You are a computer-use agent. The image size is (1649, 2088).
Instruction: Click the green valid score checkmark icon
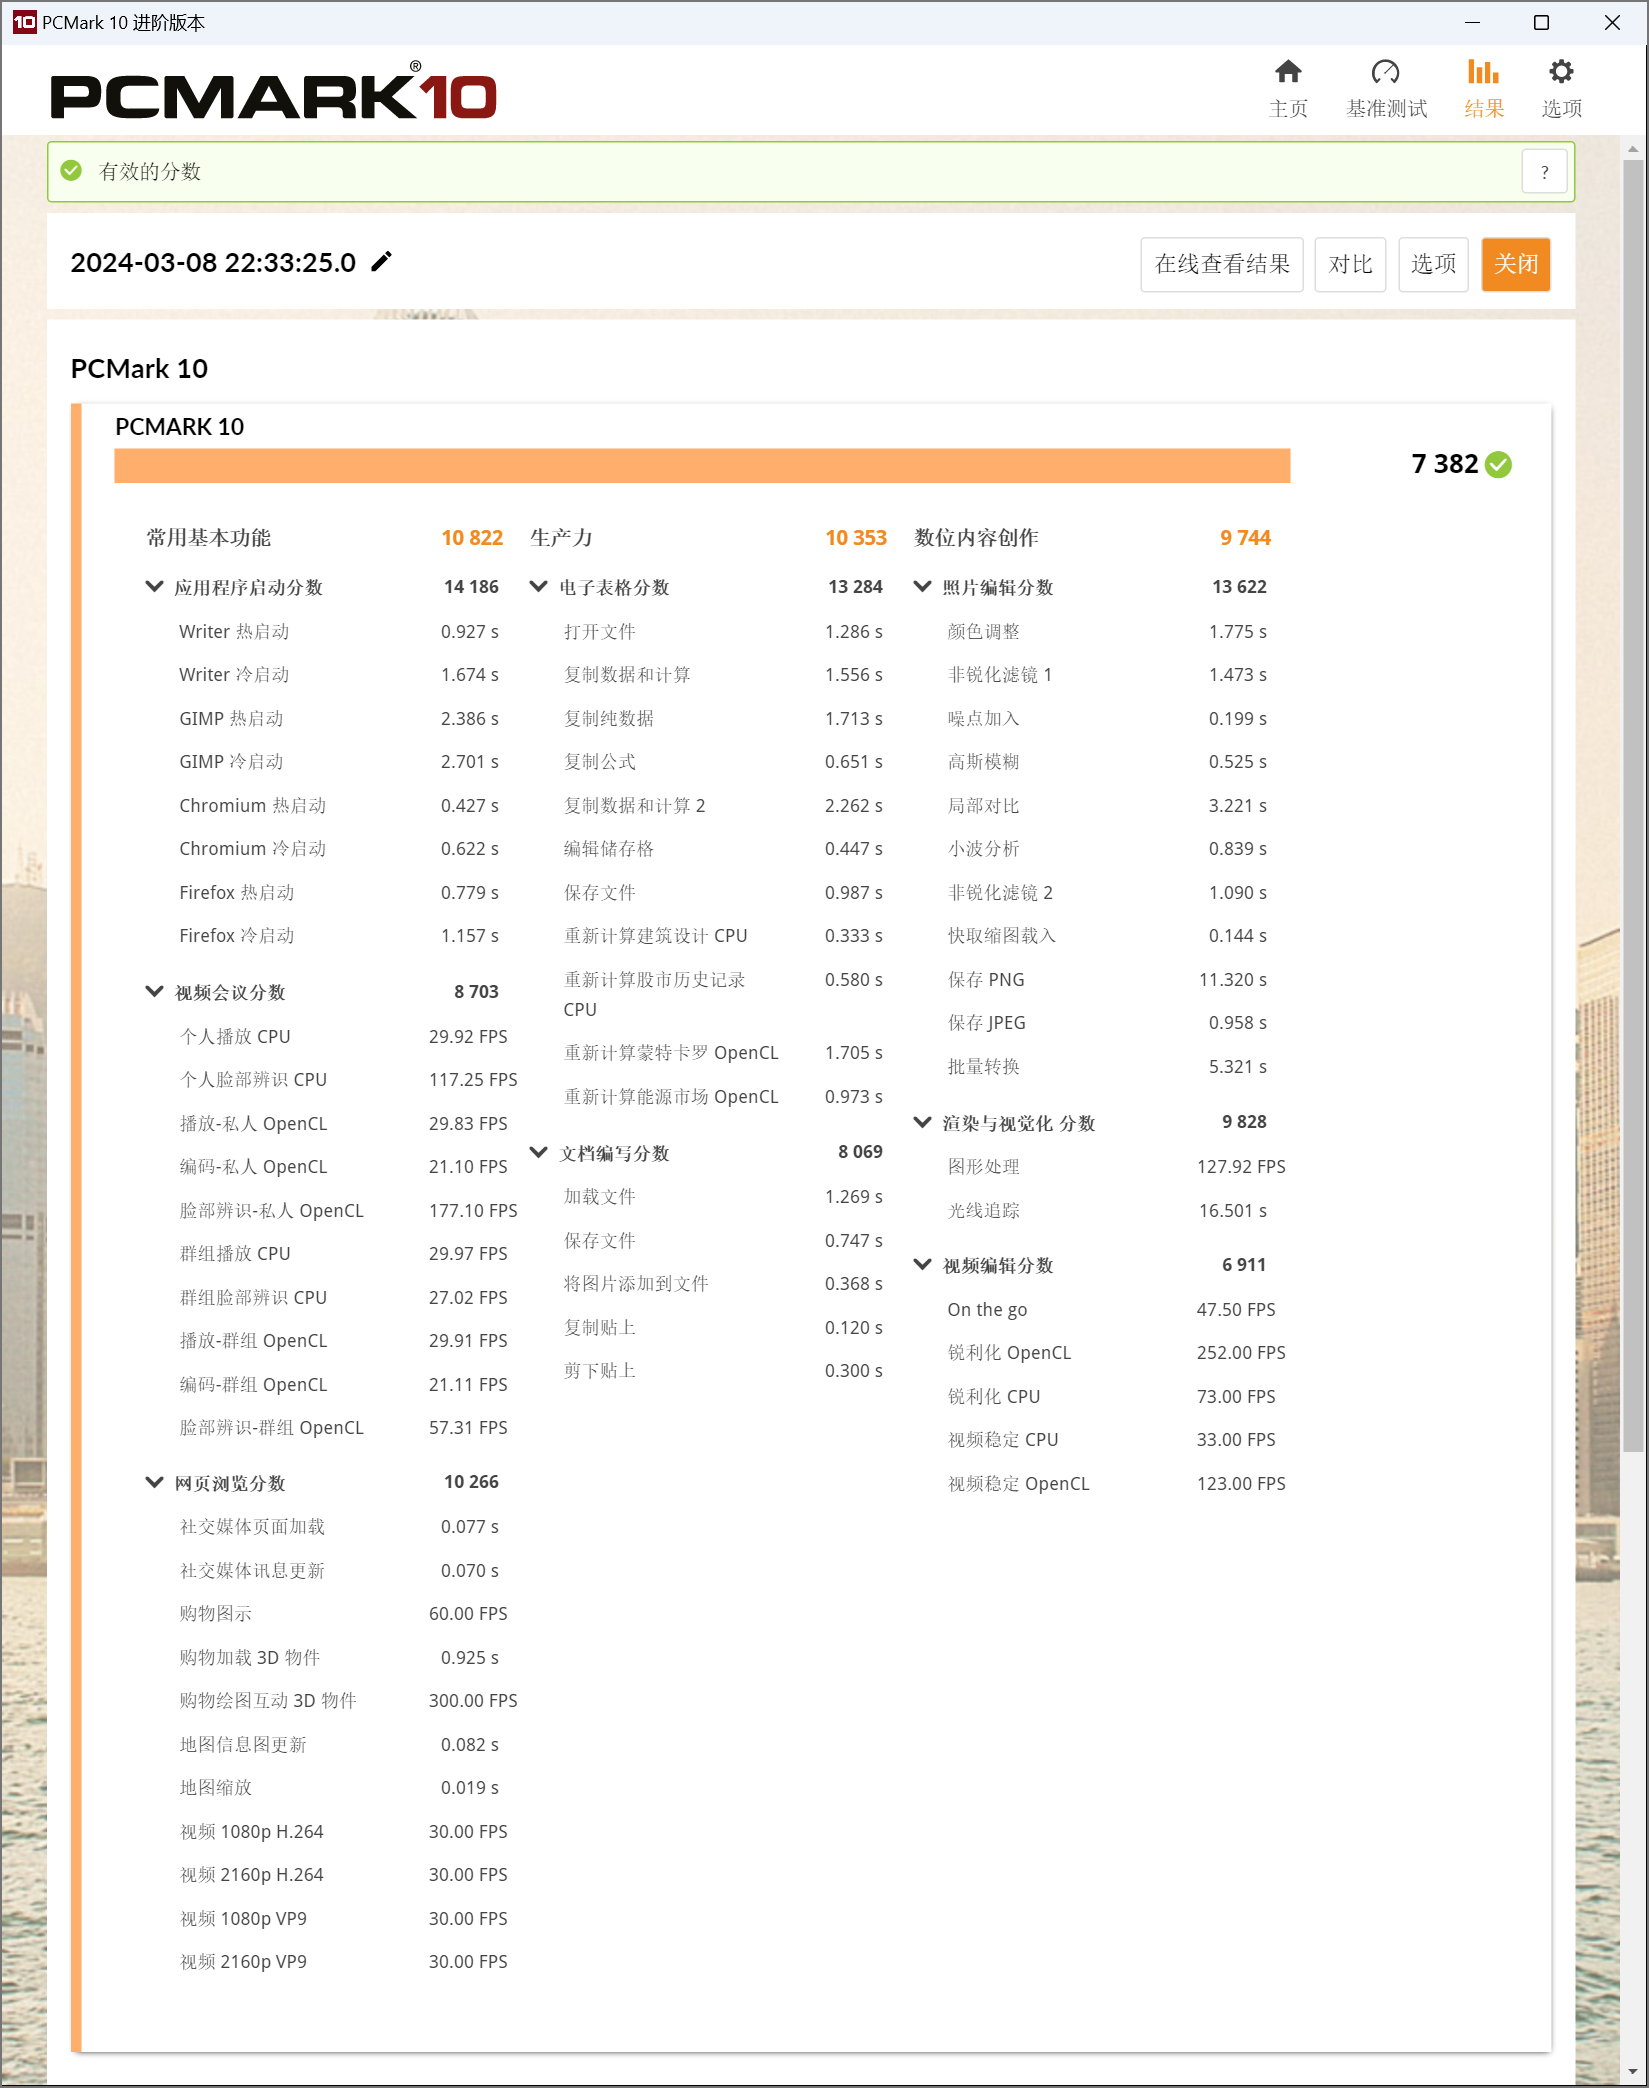[x=71, y=171]
